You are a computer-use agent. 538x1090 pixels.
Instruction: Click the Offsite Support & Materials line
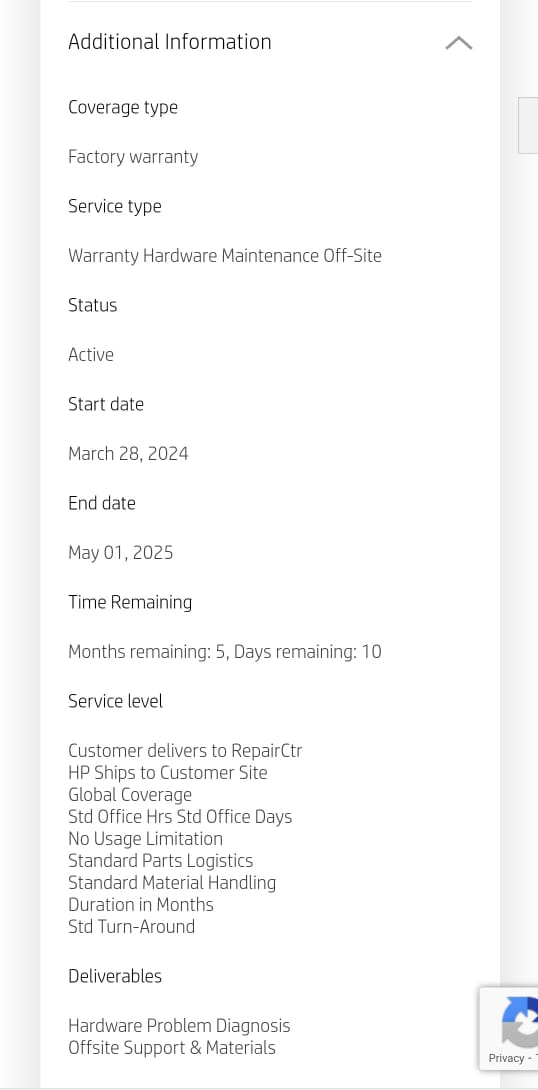click(172, 1048)
